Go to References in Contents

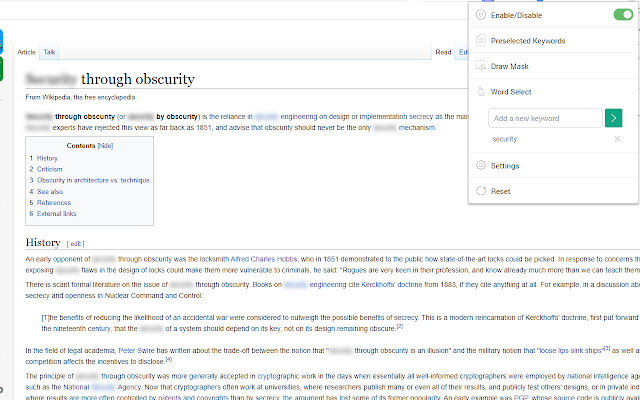pyautogui.click(x=54, y=202)
